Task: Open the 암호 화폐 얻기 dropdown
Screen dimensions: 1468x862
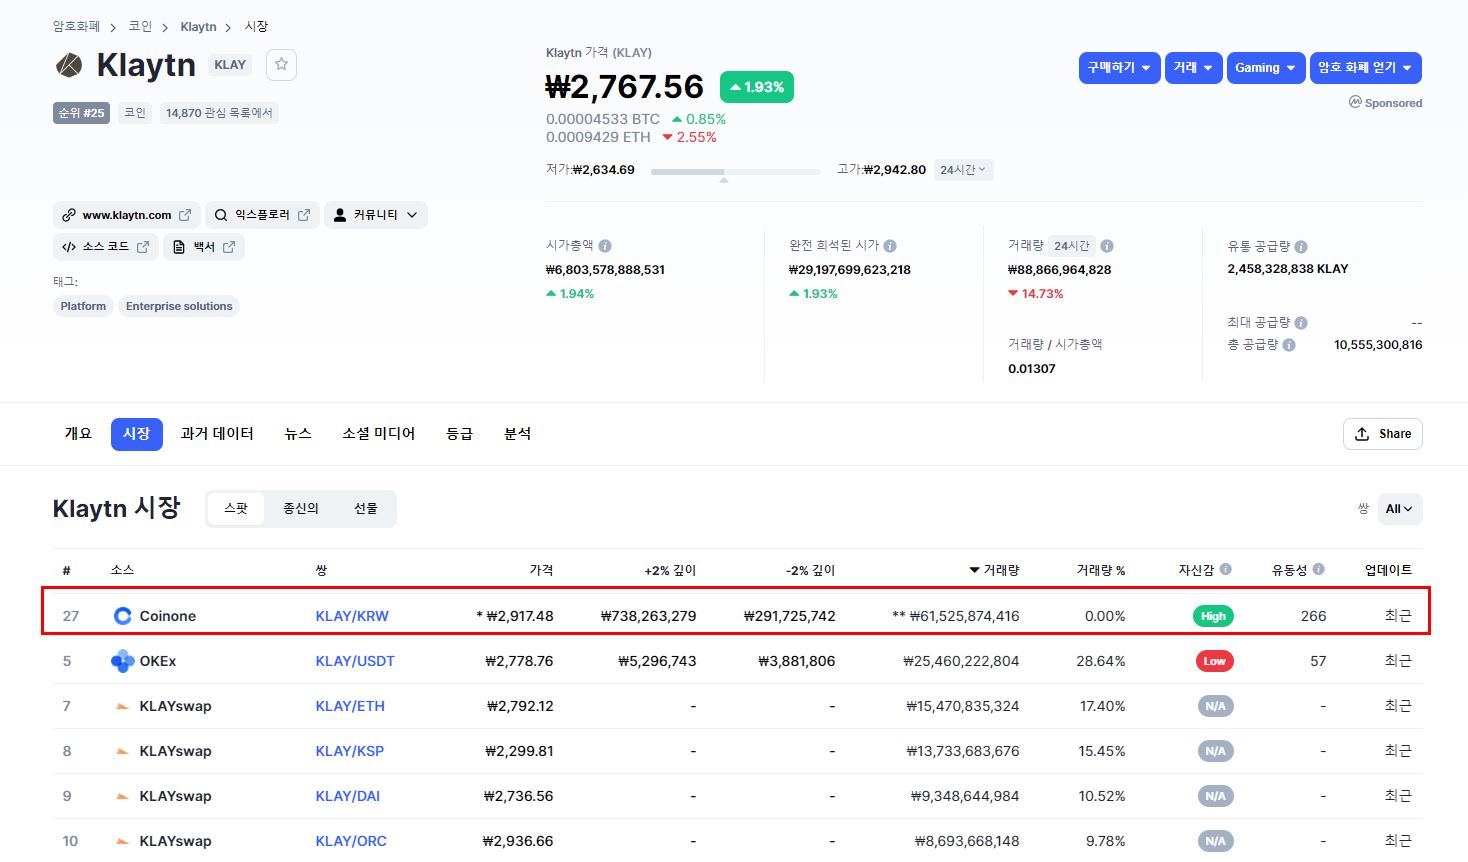Action: [1365, 68]
